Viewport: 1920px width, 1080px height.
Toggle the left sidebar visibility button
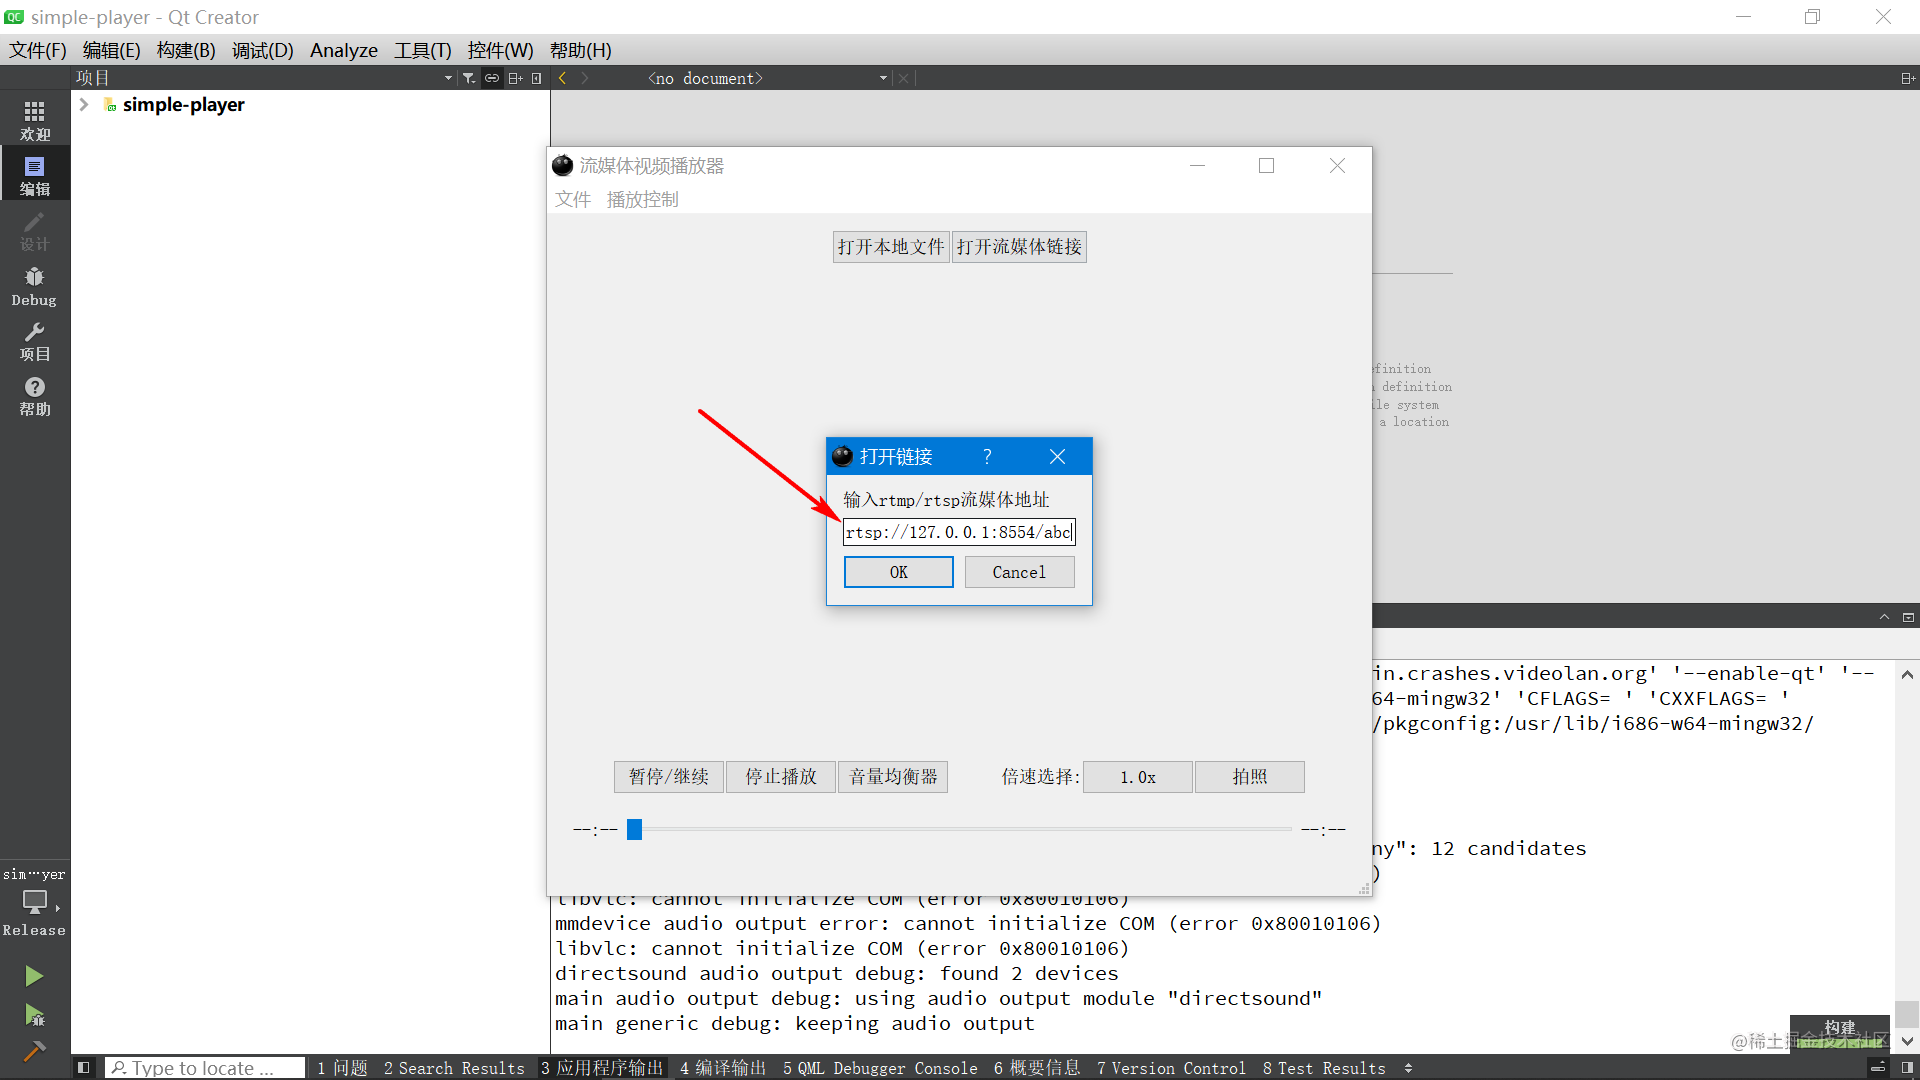pos(84,1068)
